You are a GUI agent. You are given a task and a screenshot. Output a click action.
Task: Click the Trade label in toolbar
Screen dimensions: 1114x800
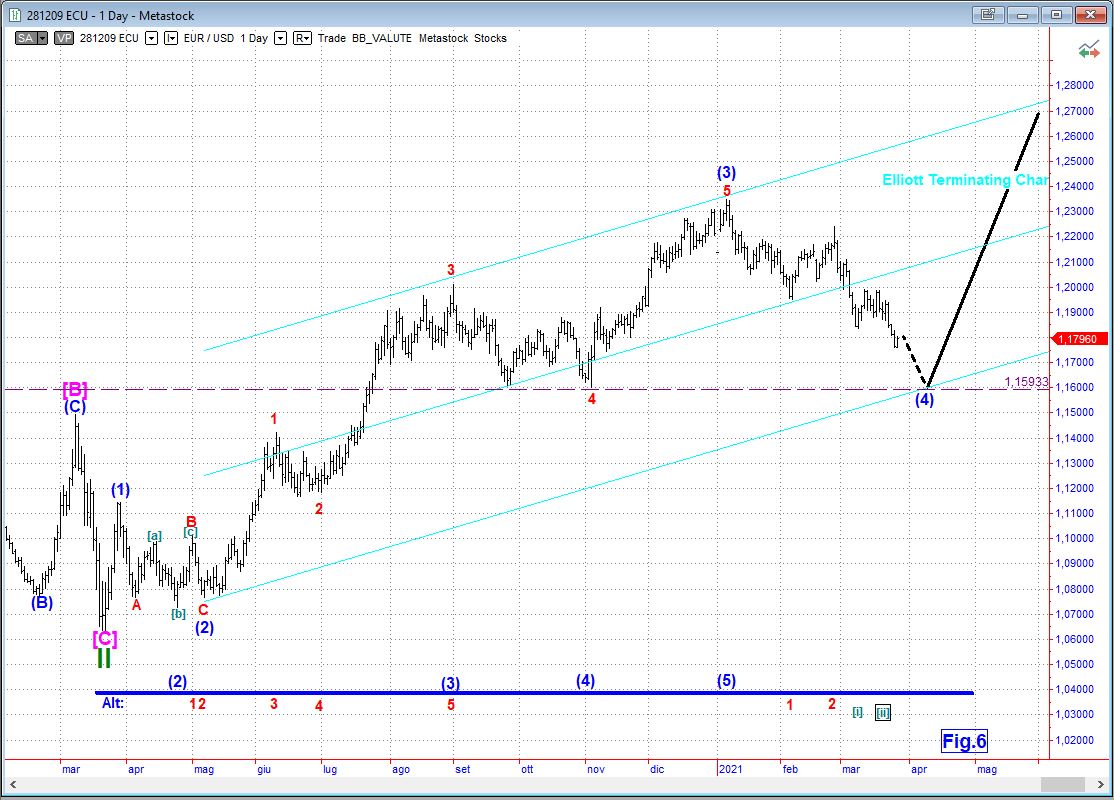coord(332,38)
